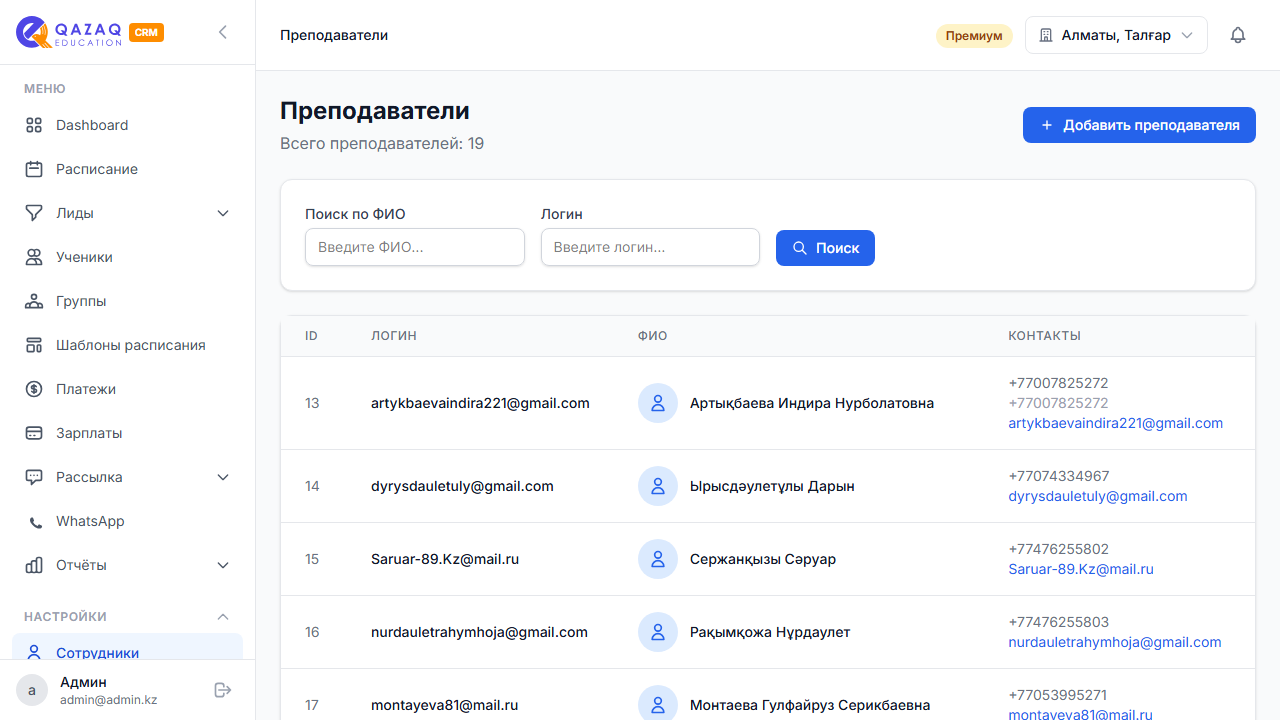The image size is (1280, 720).
Task: Open email link dyrysdauletuly@gmail.com in contacts
Action: pyautogui.click(x=1098, y=496)
